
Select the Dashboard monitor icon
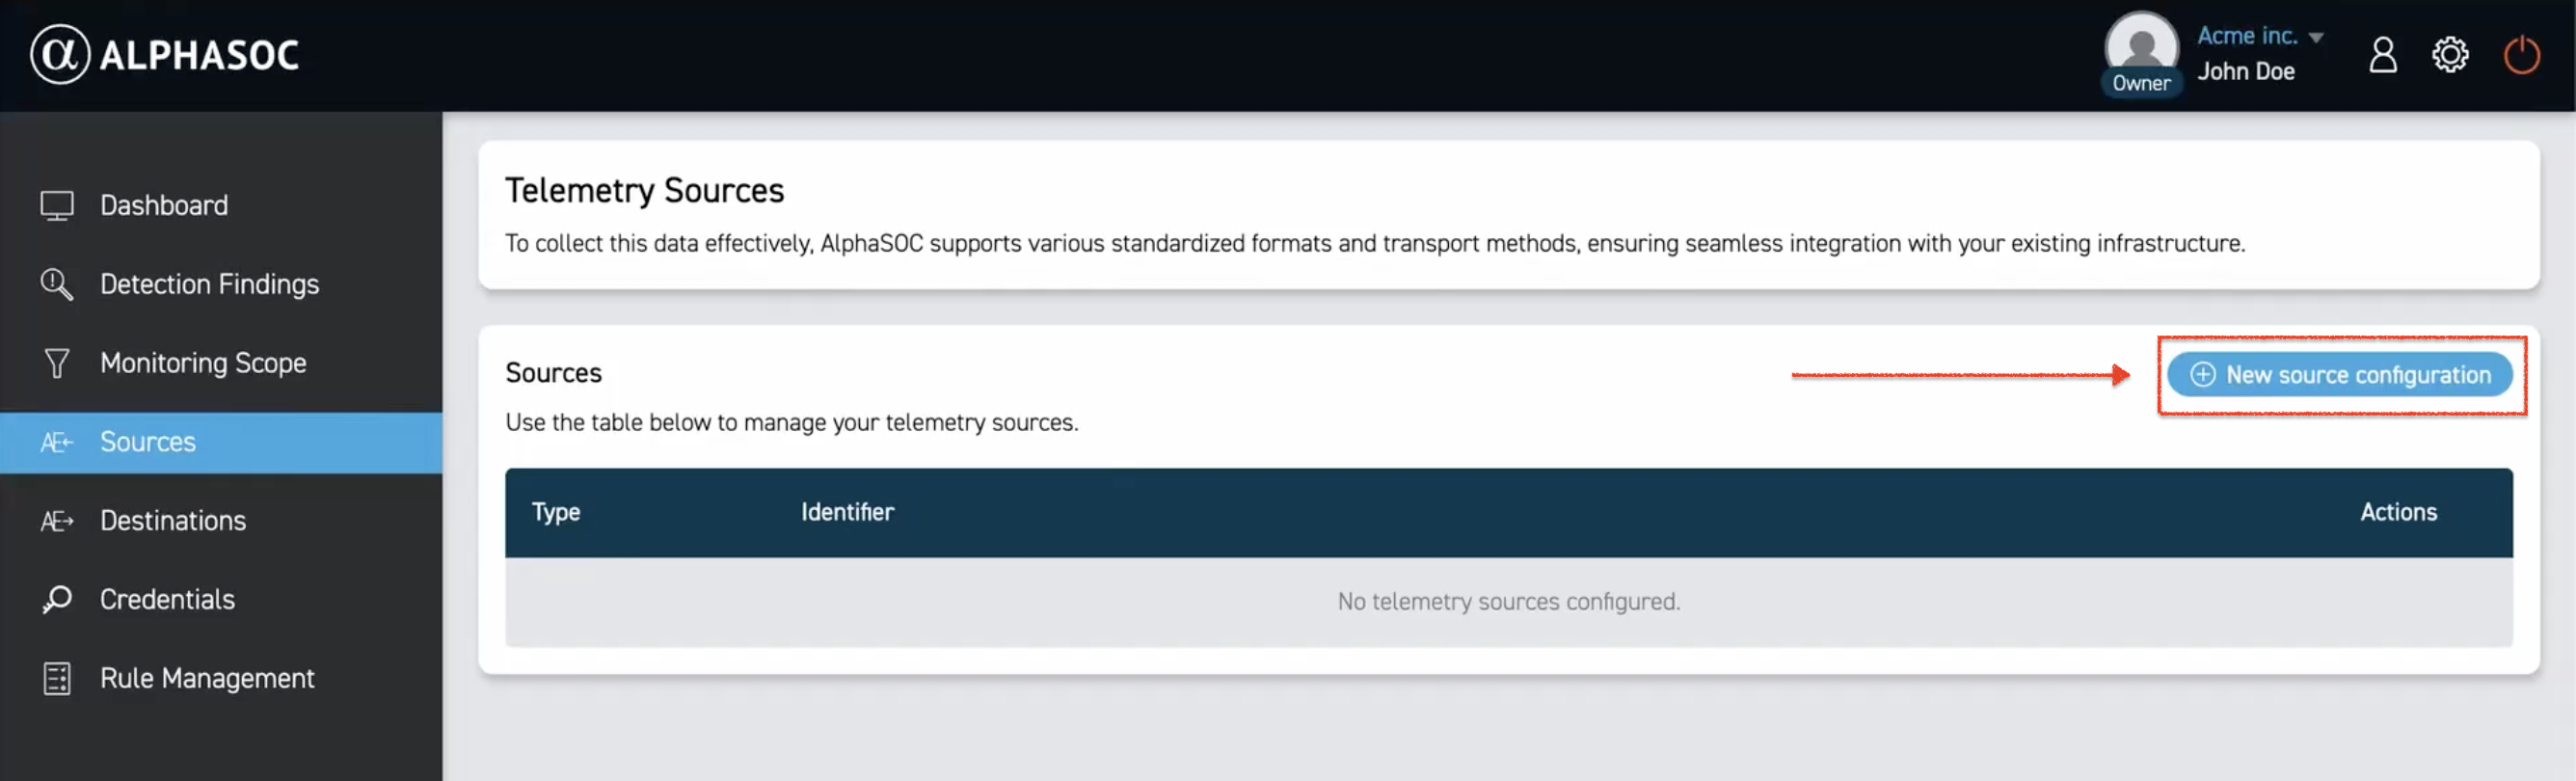tap(57, 204)
